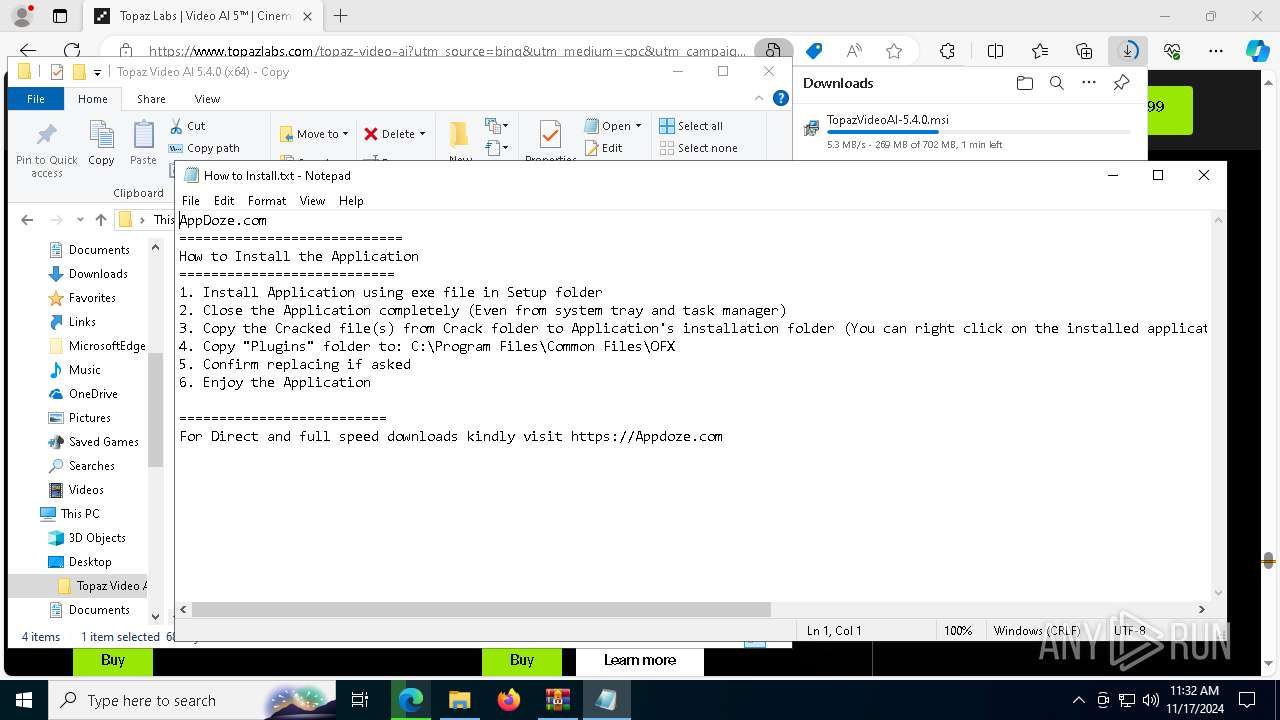Go up one folder in Explorer
This screenshot has height=720, width=1280.
pyautogui.click(x=100, y=220)
